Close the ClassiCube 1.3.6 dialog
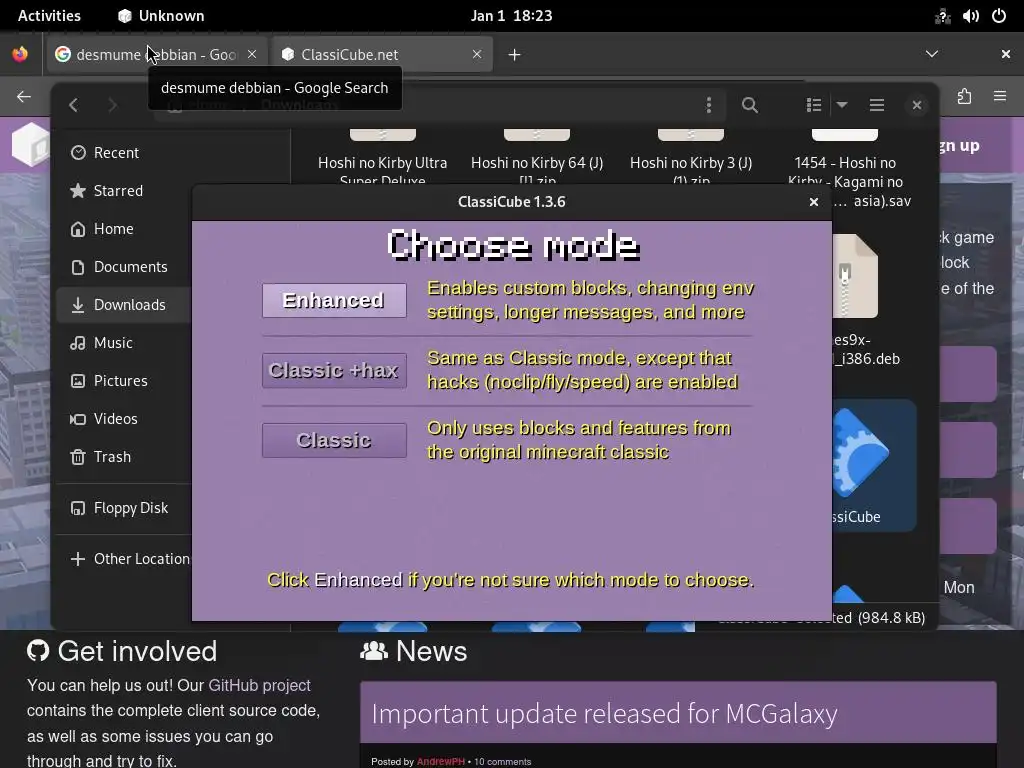The image size is (1024, 768). tap(814, 202)
